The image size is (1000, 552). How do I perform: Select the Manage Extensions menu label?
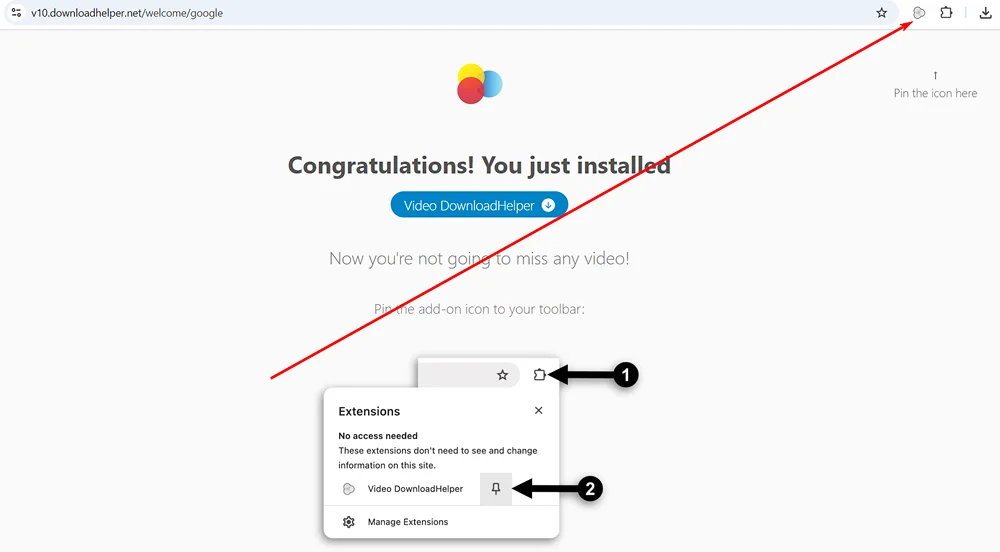pyautogui.click(x=408, y=522)
